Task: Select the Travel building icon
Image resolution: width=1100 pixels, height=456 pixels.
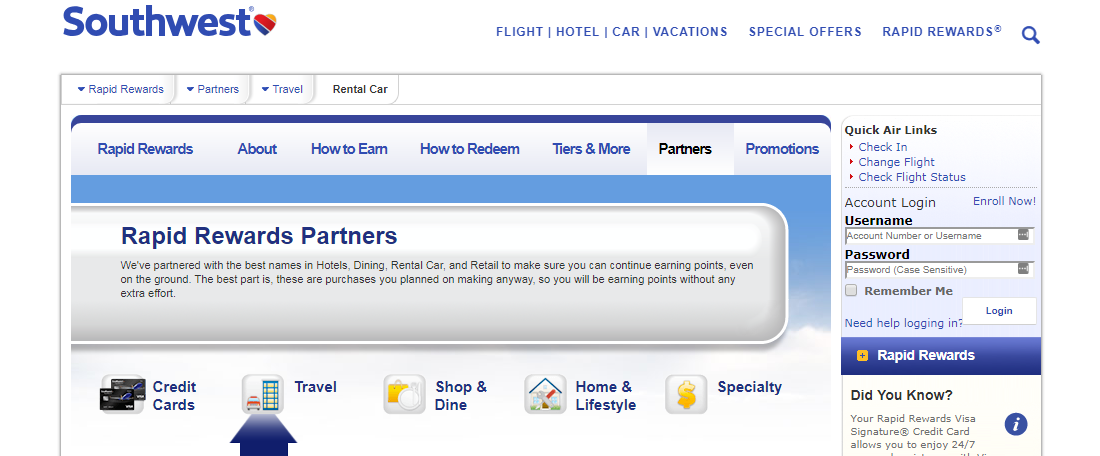Action: pos(262,394)
